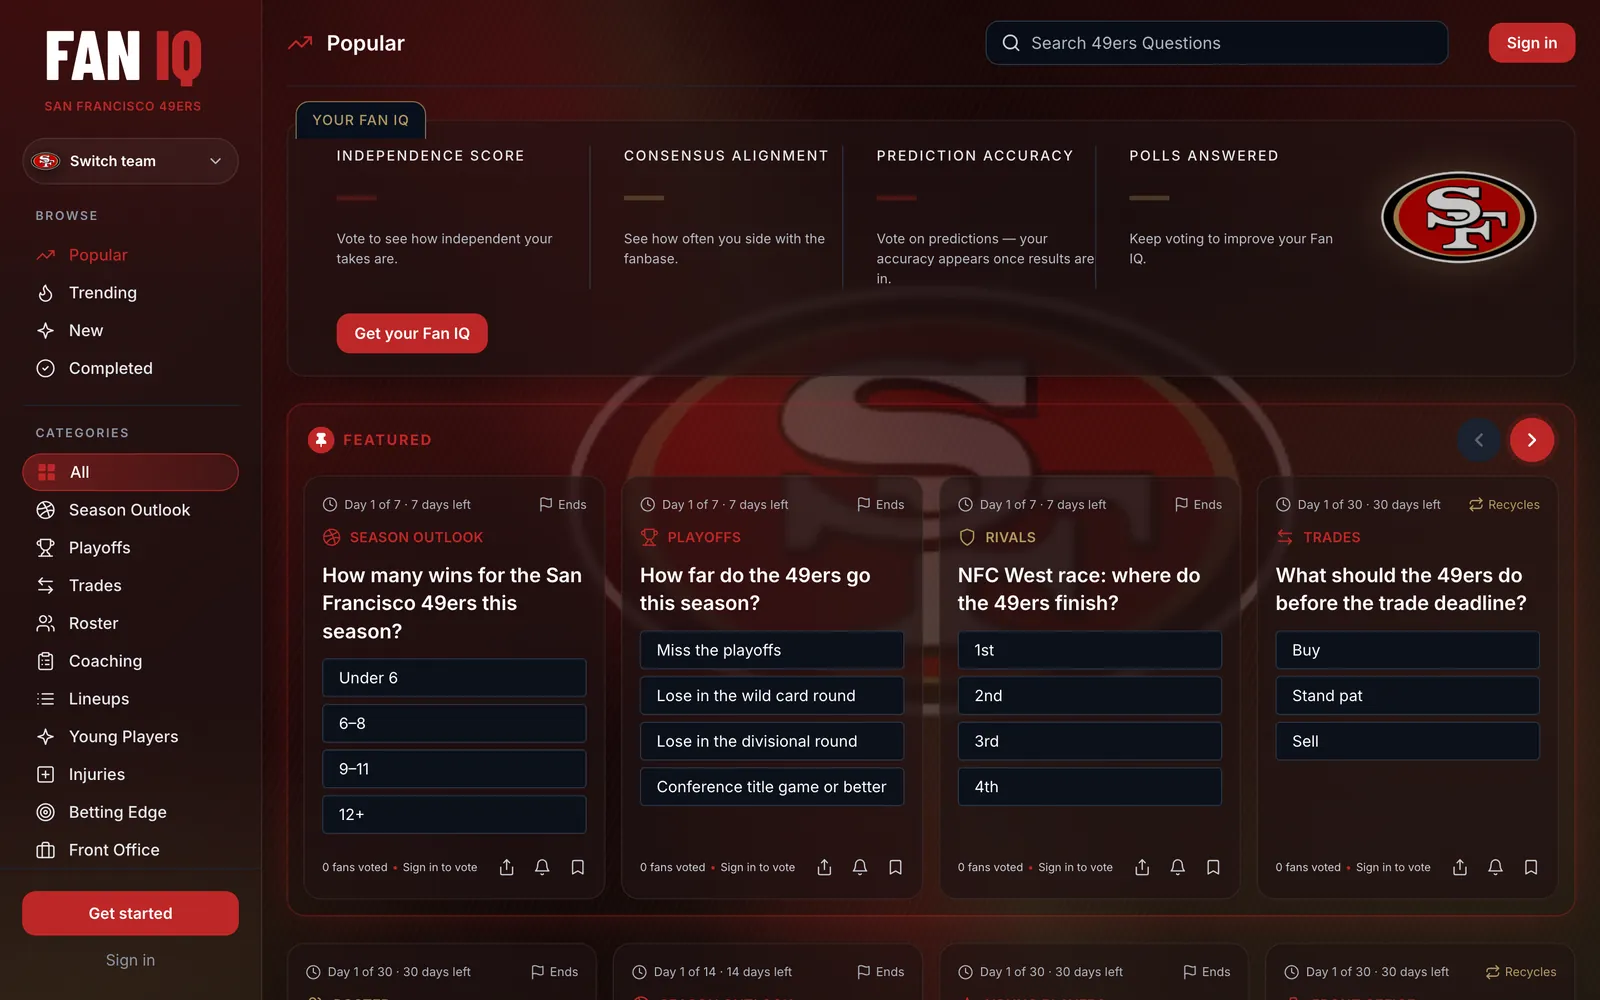Click the sidebar Sign in link
The width and height of the screenshot is (1600, 1000).
pos(130,960)
